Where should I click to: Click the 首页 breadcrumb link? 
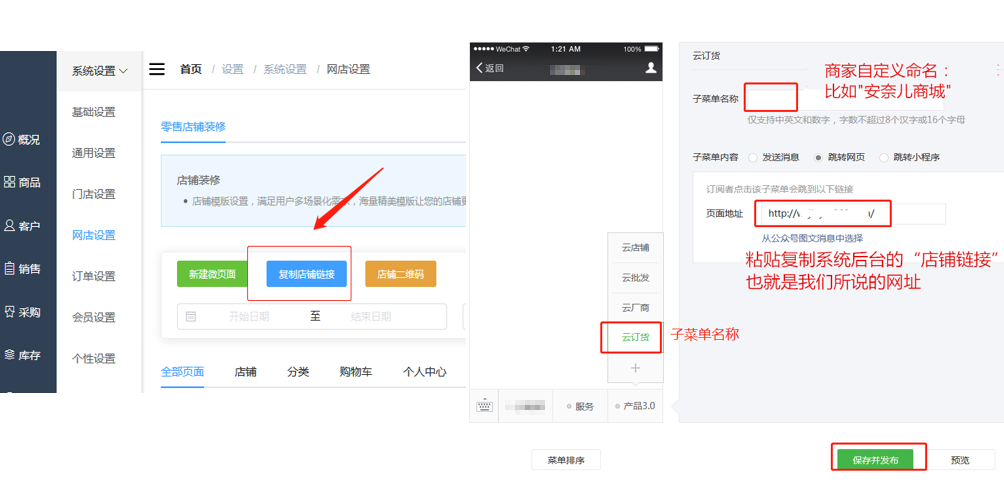191,69
